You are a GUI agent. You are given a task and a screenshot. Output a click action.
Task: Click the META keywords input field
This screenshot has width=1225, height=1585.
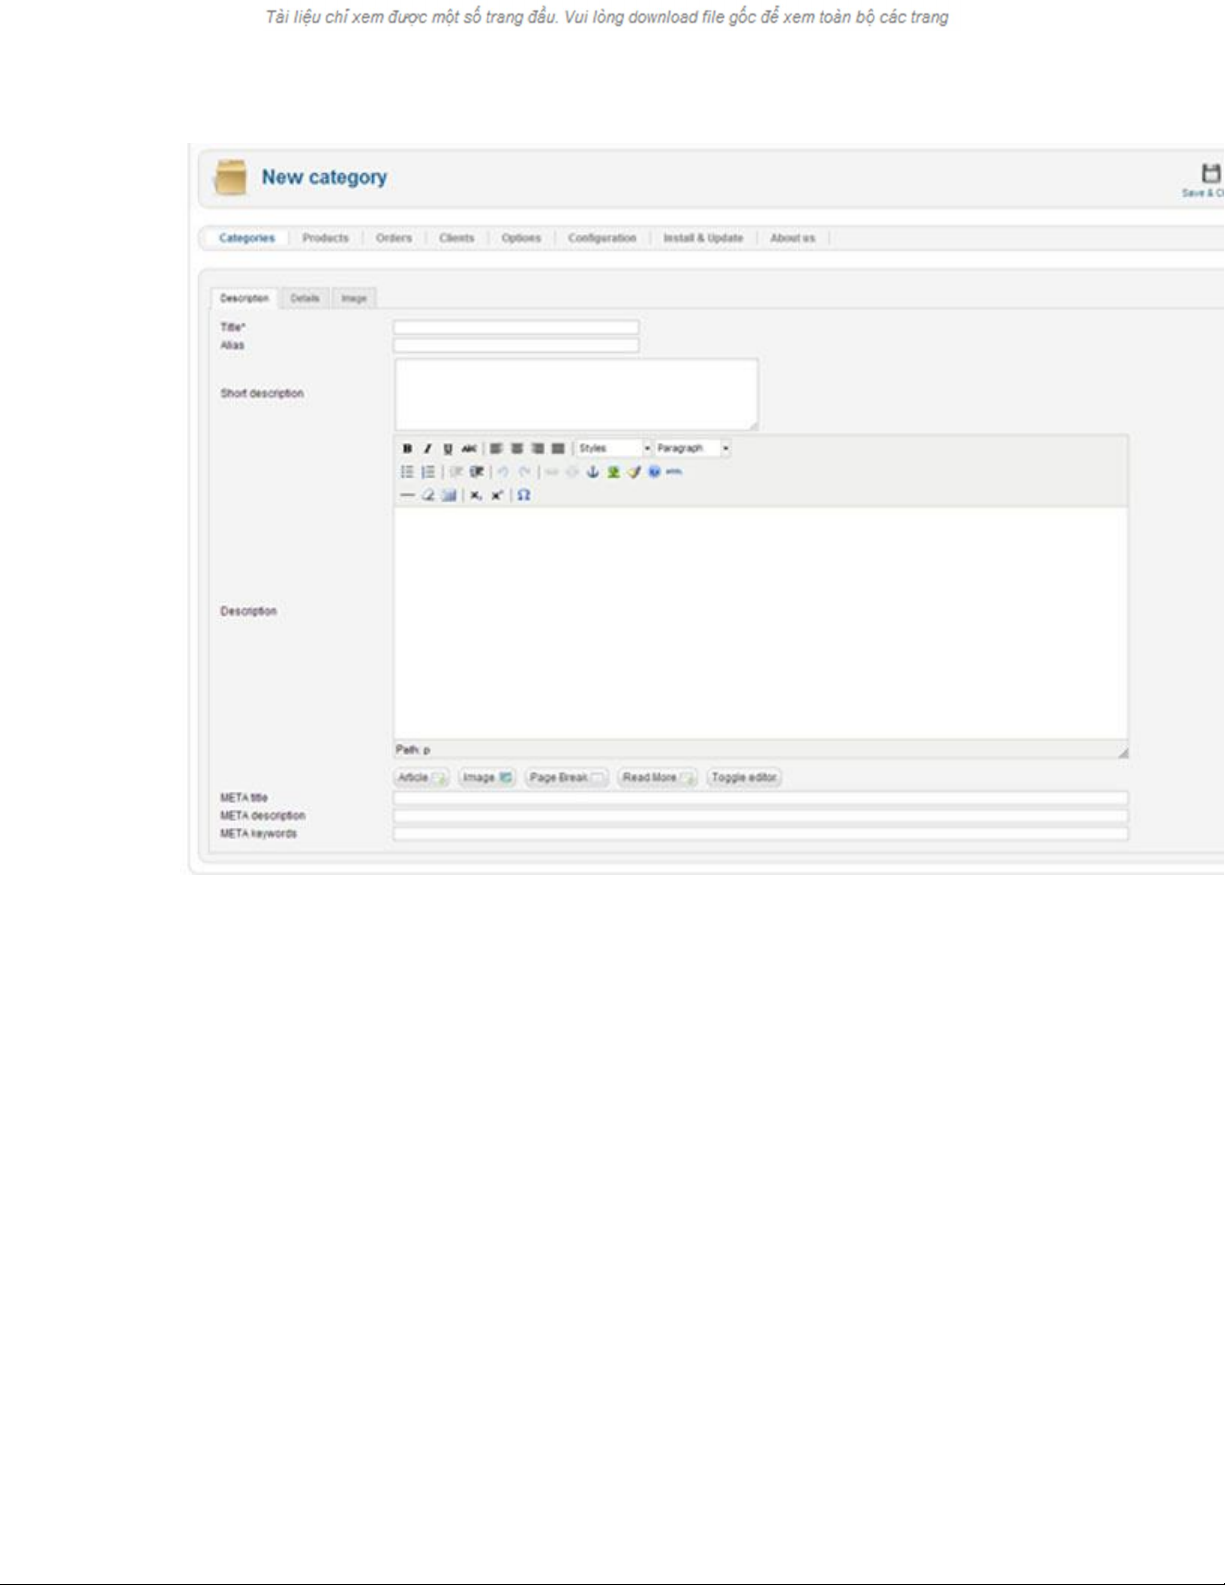point(760,834)
